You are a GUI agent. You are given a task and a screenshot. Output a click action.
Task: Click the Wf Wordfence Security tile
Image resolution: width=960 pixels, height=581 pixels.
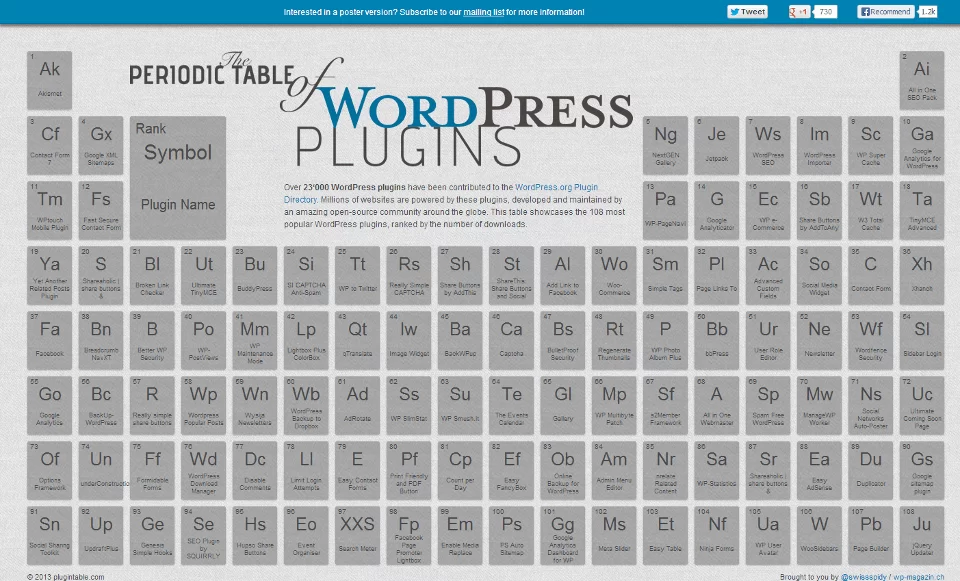[871, 340]
